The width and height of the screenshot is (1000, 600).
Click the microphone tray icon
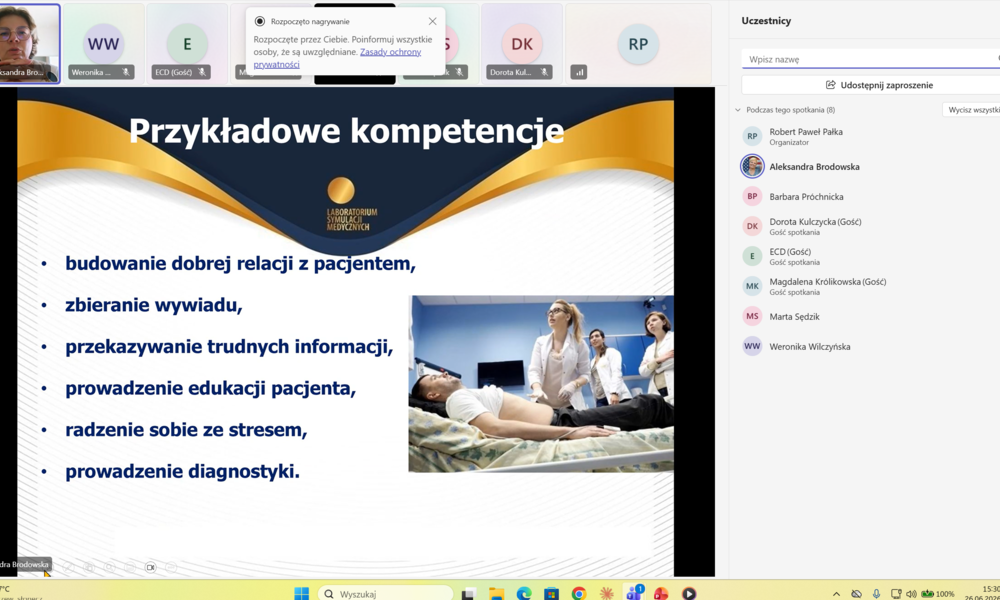coord(876,594)
